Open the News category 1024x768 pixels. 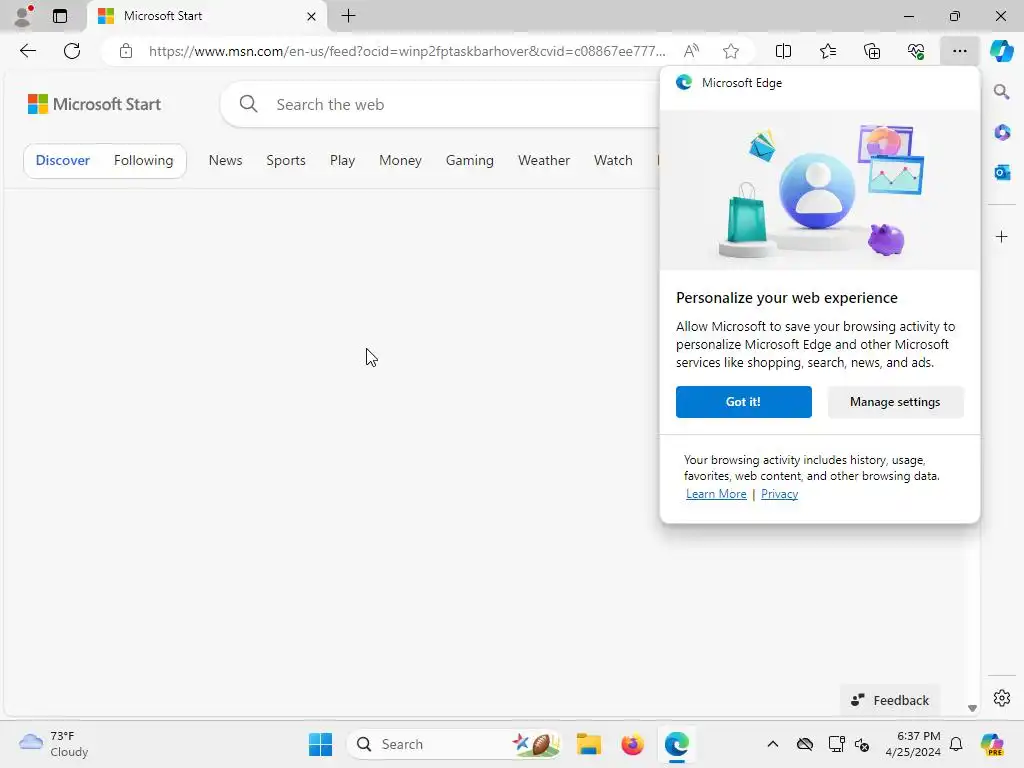coord(225,161)
